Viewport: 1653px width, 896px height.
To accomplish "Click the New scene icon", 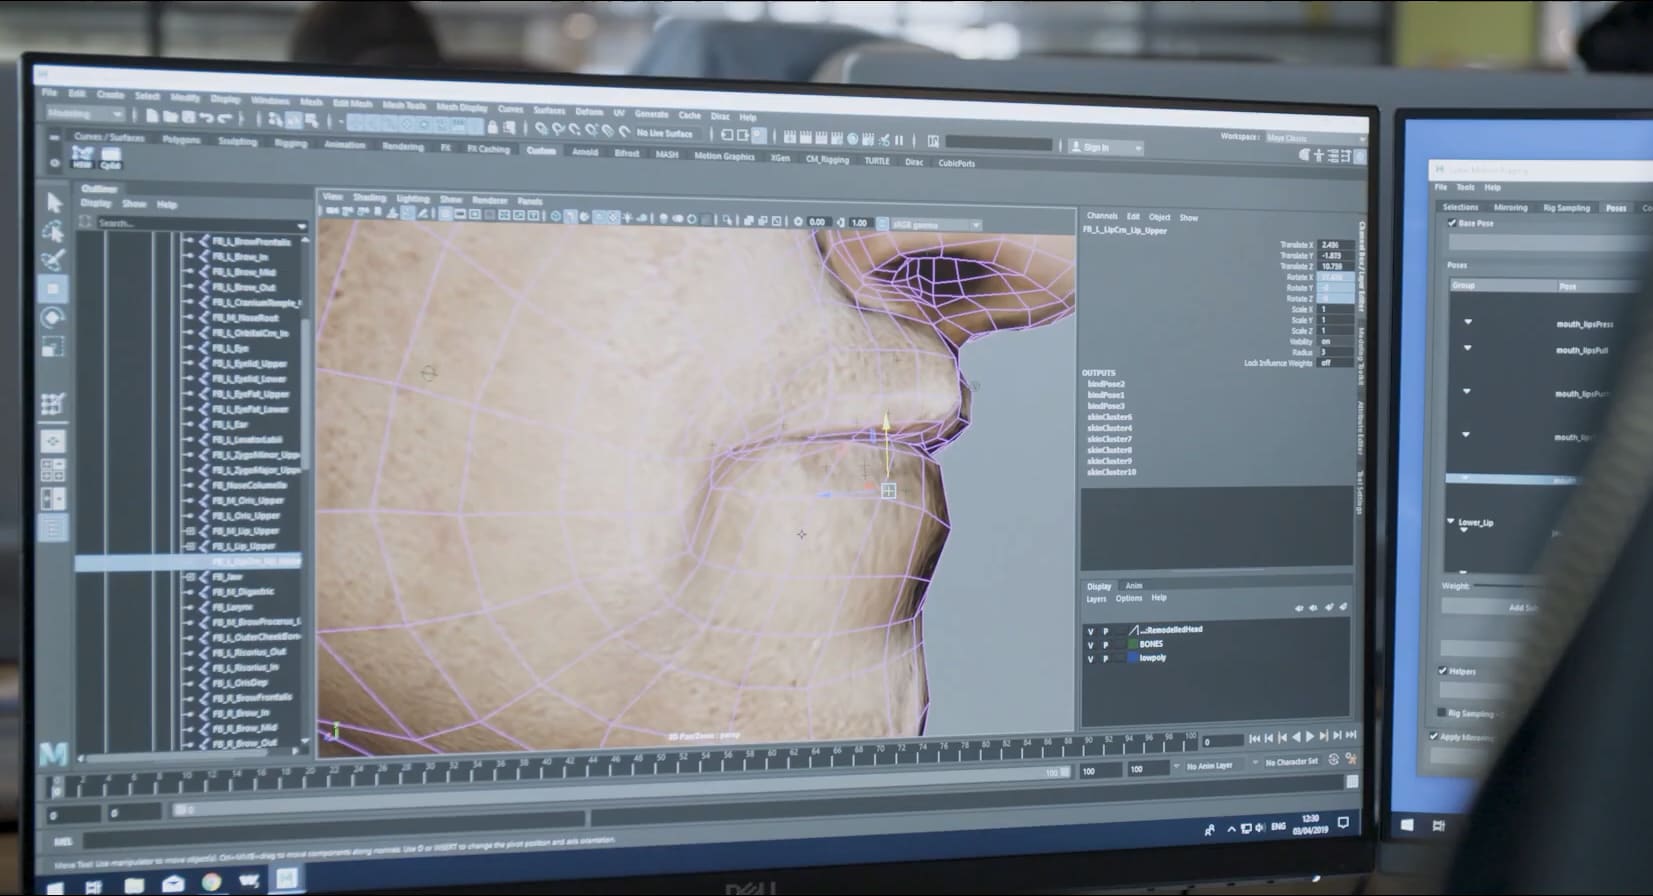I will (x=152, y=116).
